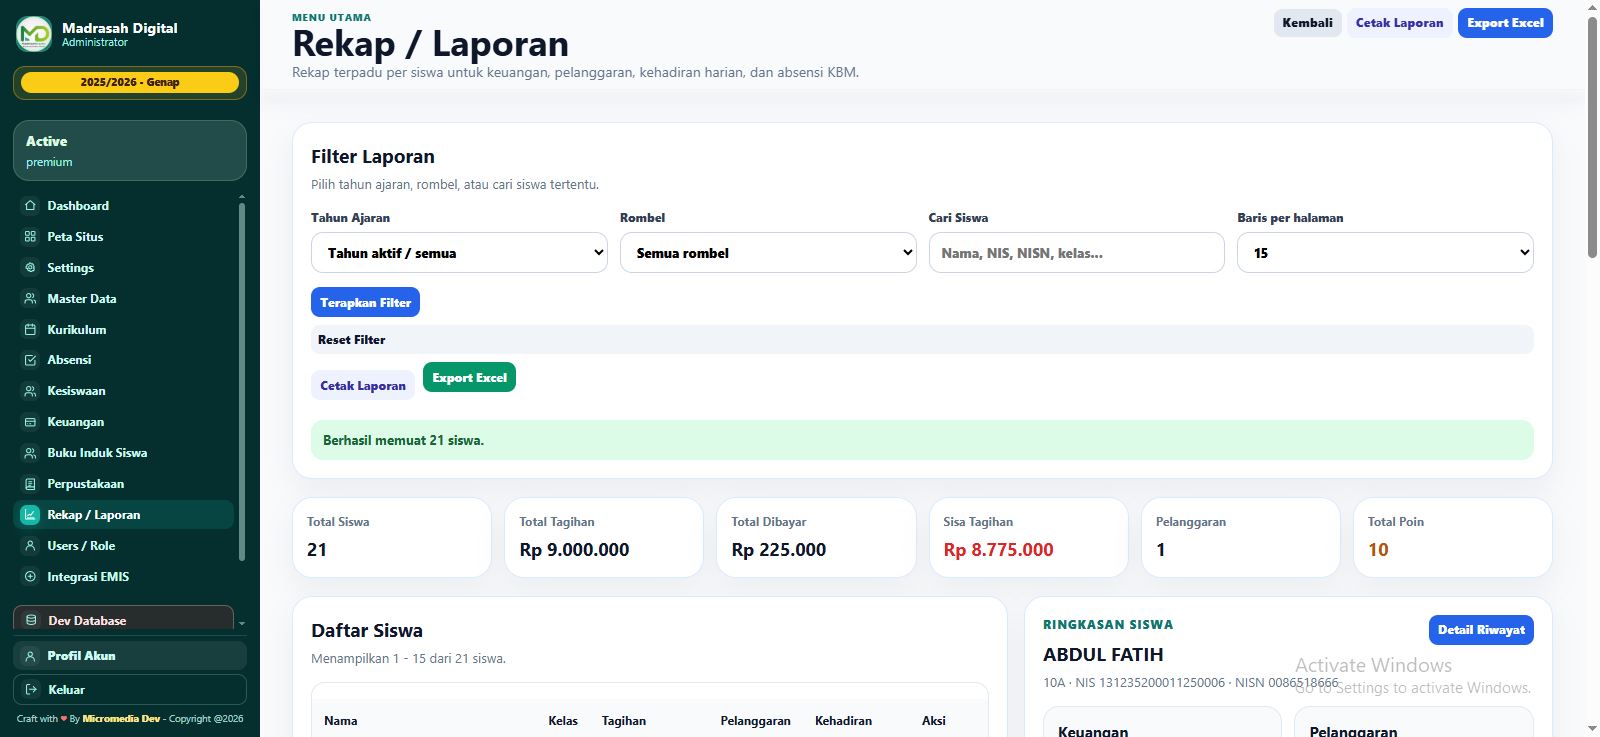The width and height of the screenshot is (1600, 737).
Task: Click the green Export Excel button
Action: tap(469, 378)
